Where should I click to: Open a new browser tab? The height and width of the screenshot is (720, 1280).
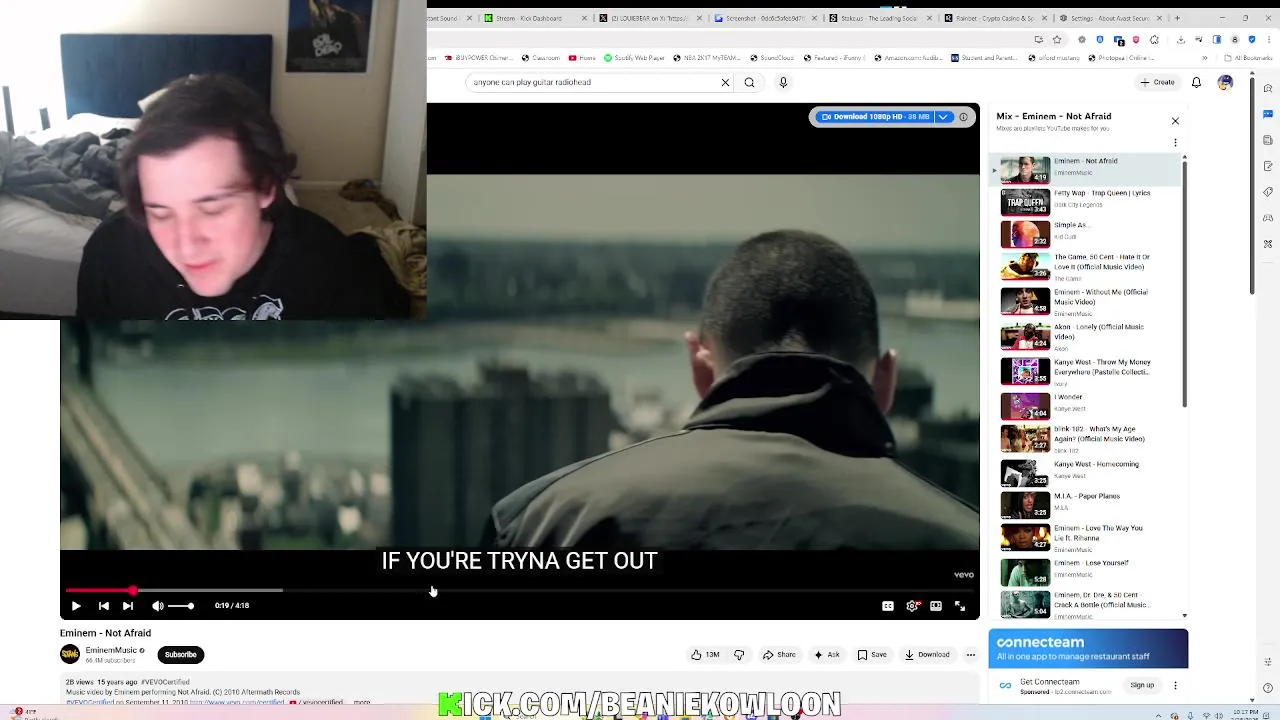(1177, 18)
